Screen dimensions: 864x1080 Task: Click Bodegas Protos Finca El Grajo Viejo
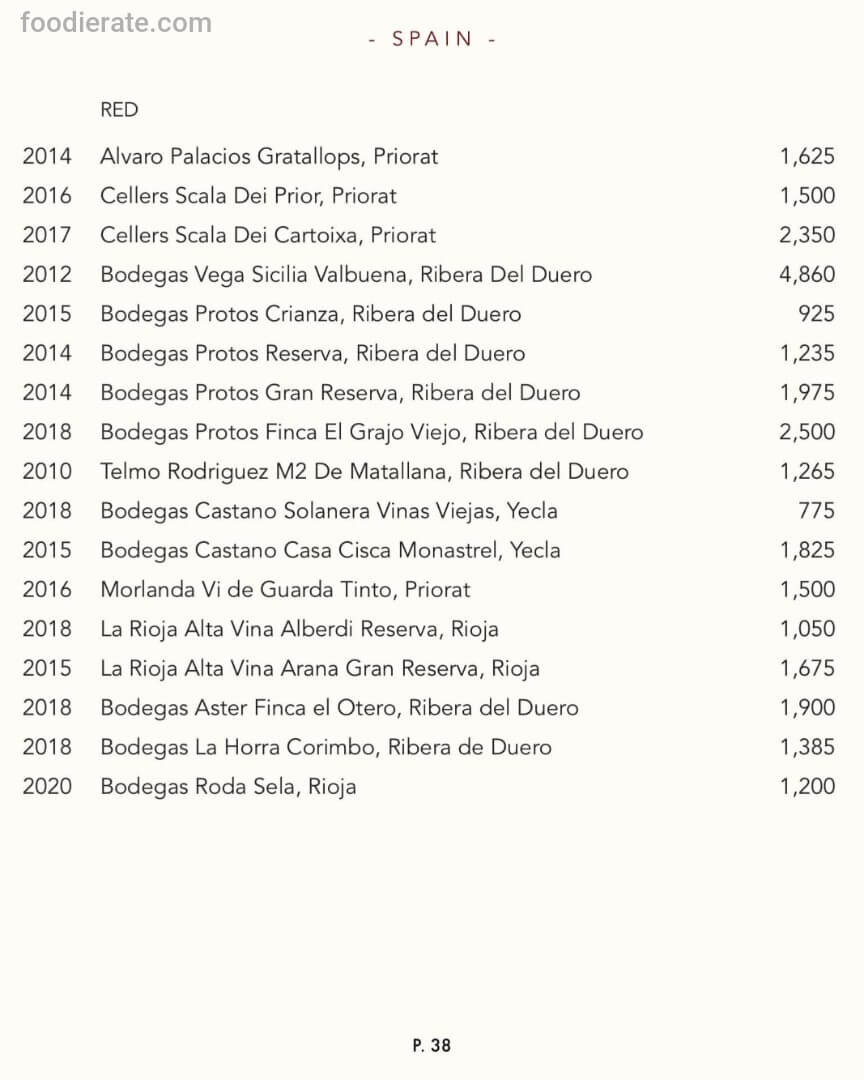pos(371,432)
